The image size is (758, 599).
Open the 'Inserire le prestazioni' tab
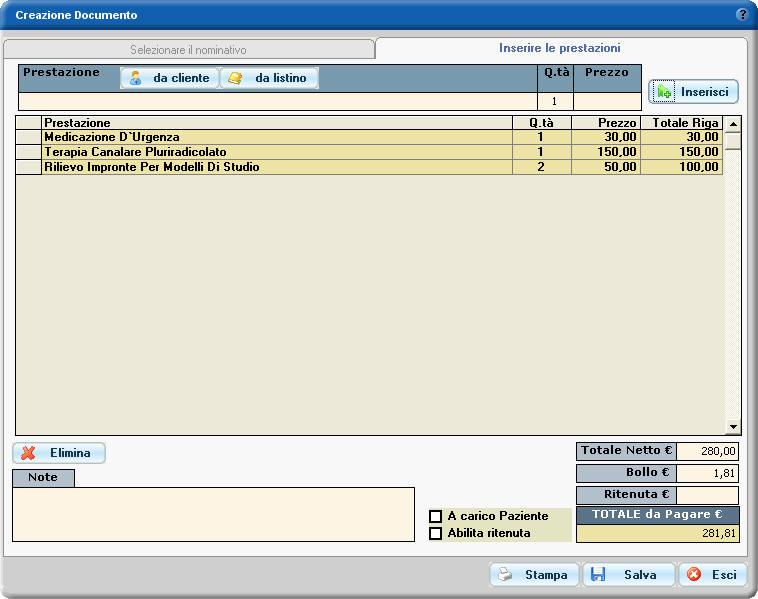(560, 48)
